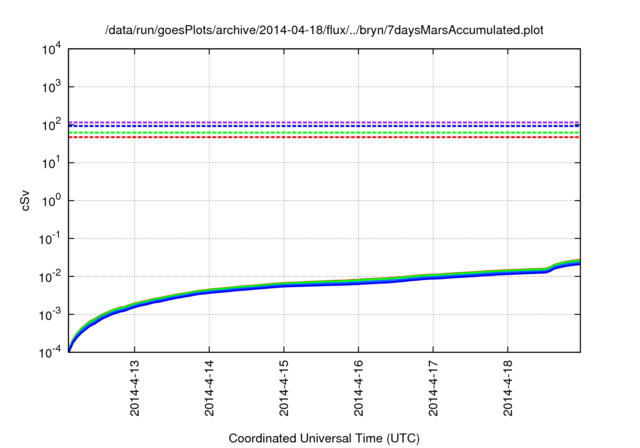
Task: Click the green dashed threshold line
Action: [324, 133]
